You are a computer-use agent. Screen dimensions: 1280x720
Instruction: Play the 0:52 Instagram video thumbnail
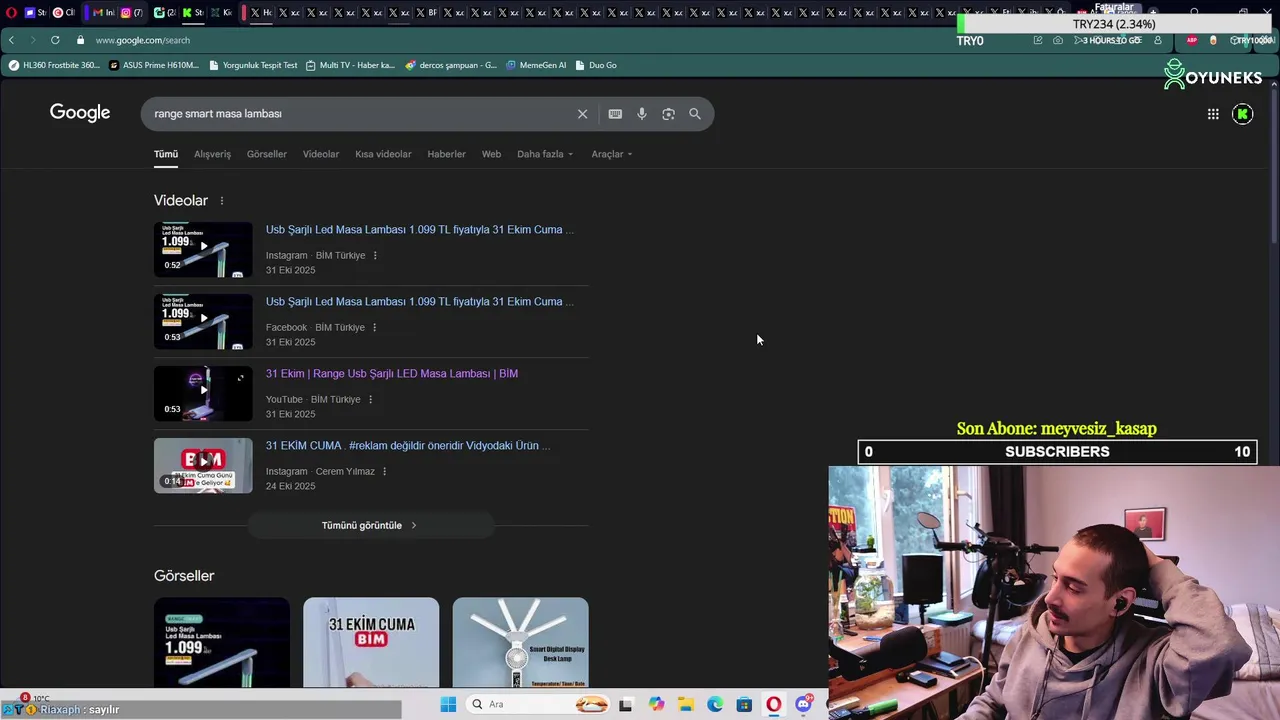click(203, 249)
